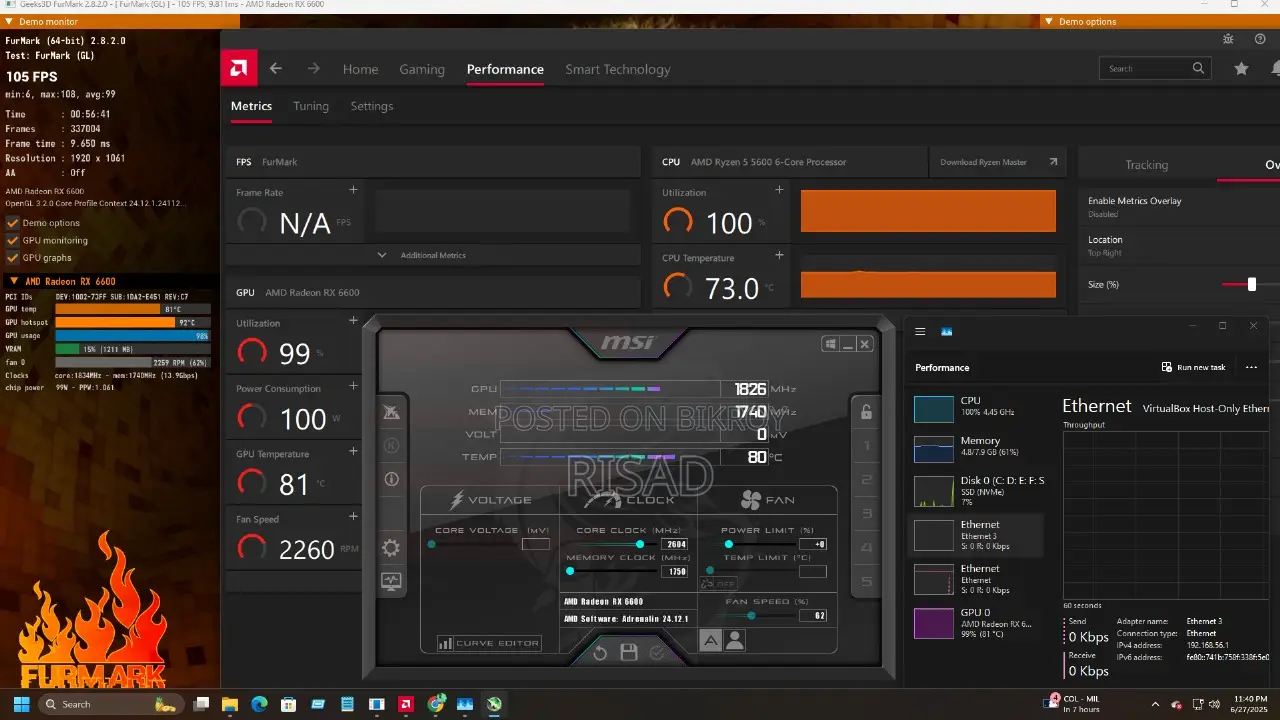Viewport: 1280px width, 720px height.
Task: Click Afterburner Fan Speed slider handle
Action: [x=751, y=615]
